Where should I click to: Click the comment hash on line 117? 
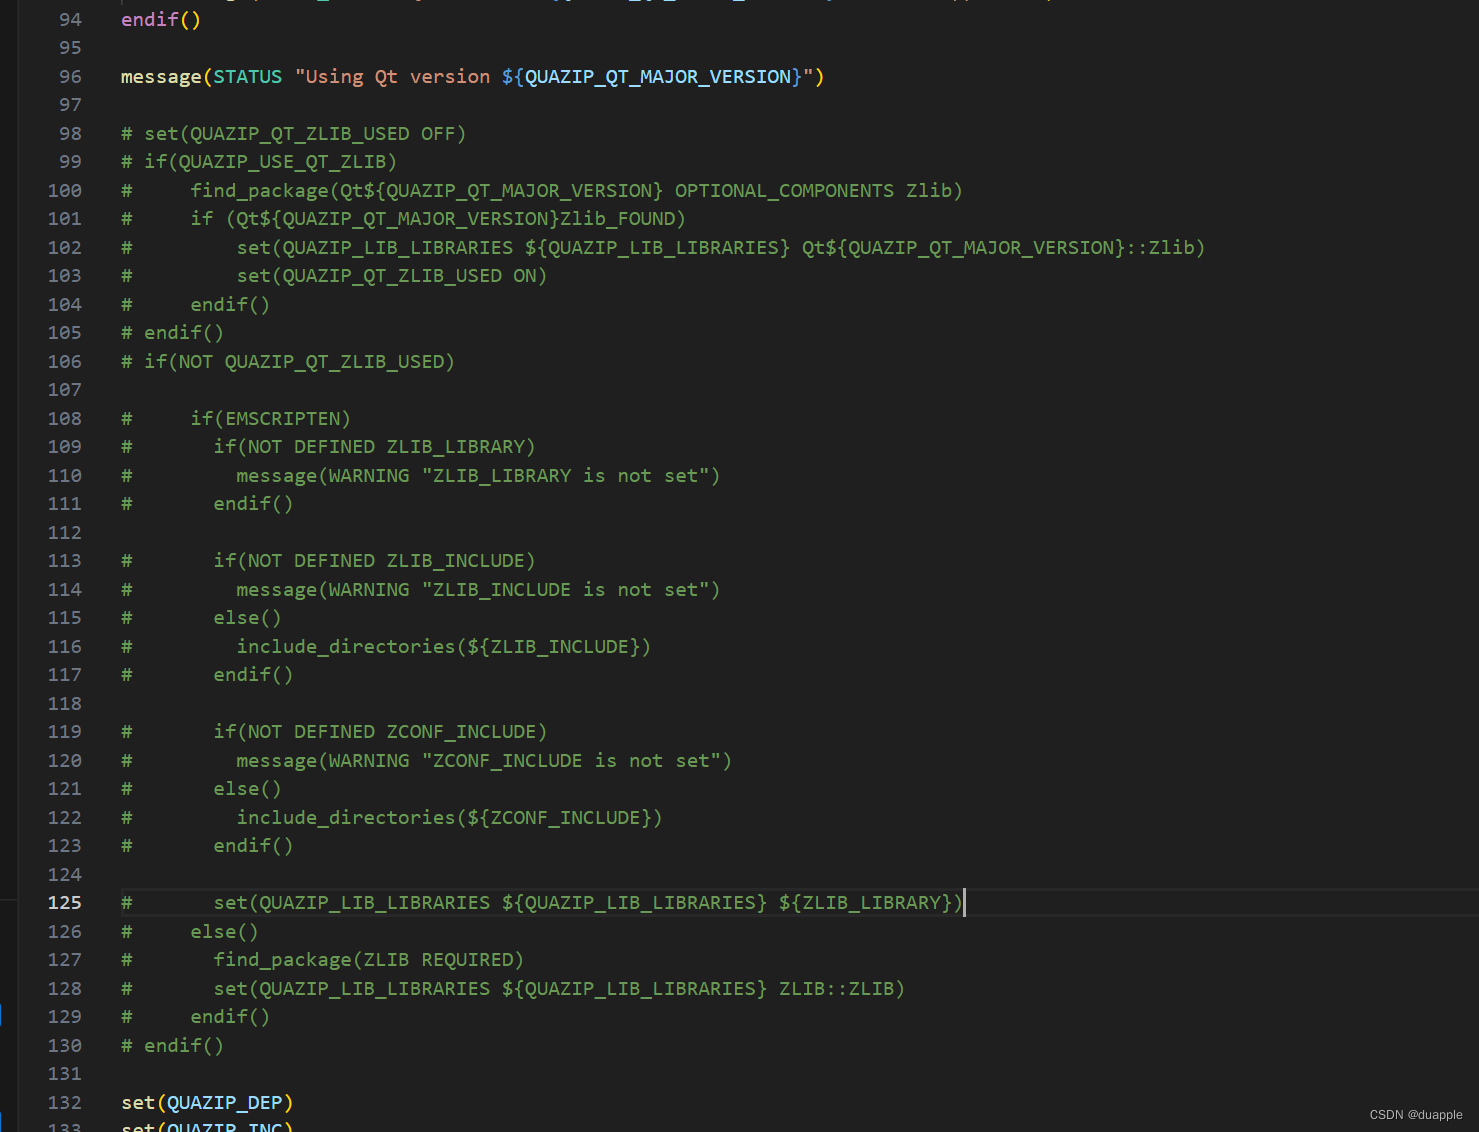click(x=127, y=675)
